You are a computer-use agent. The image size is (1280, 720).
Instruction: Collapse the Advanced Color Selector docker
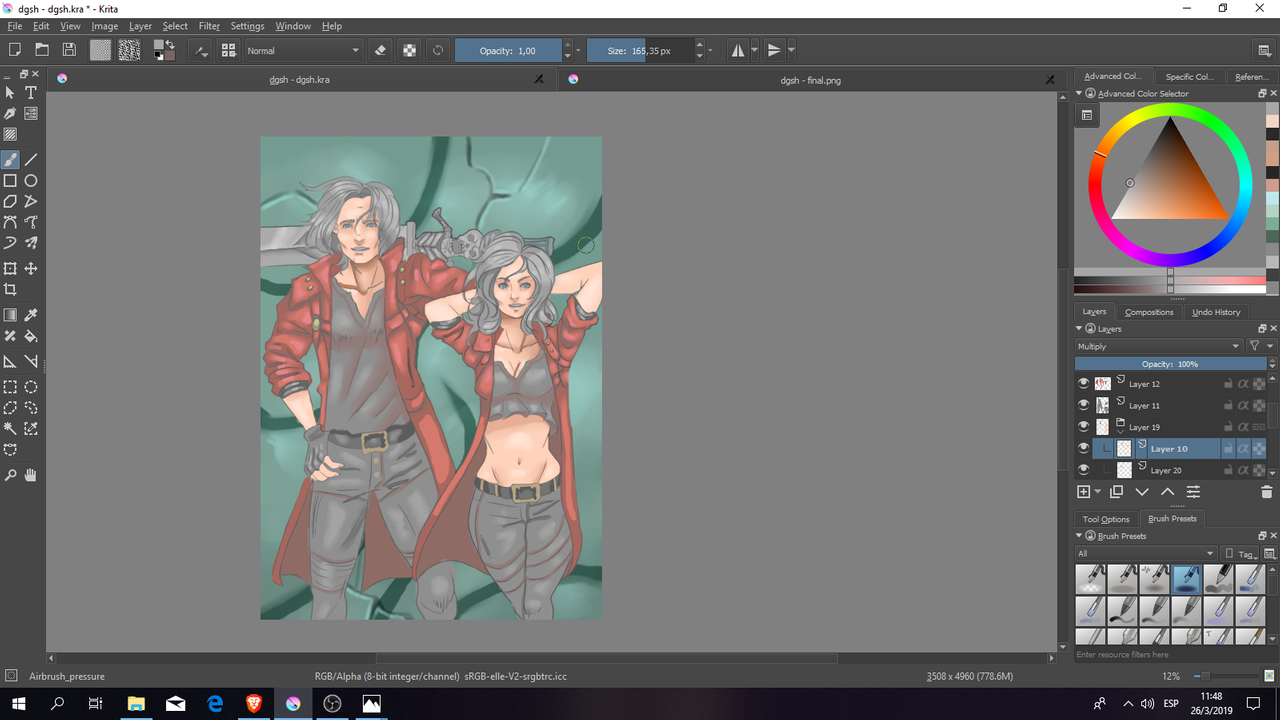1080,93
